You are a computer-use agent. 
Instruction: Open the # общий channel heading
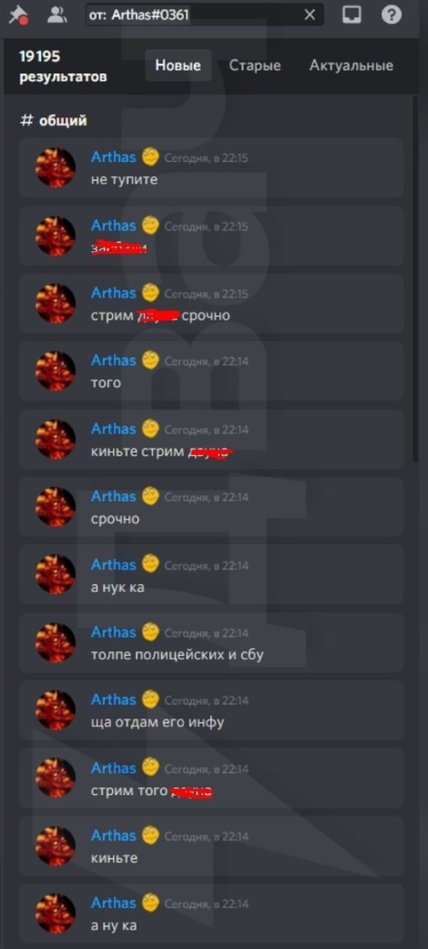click(53, 120)
